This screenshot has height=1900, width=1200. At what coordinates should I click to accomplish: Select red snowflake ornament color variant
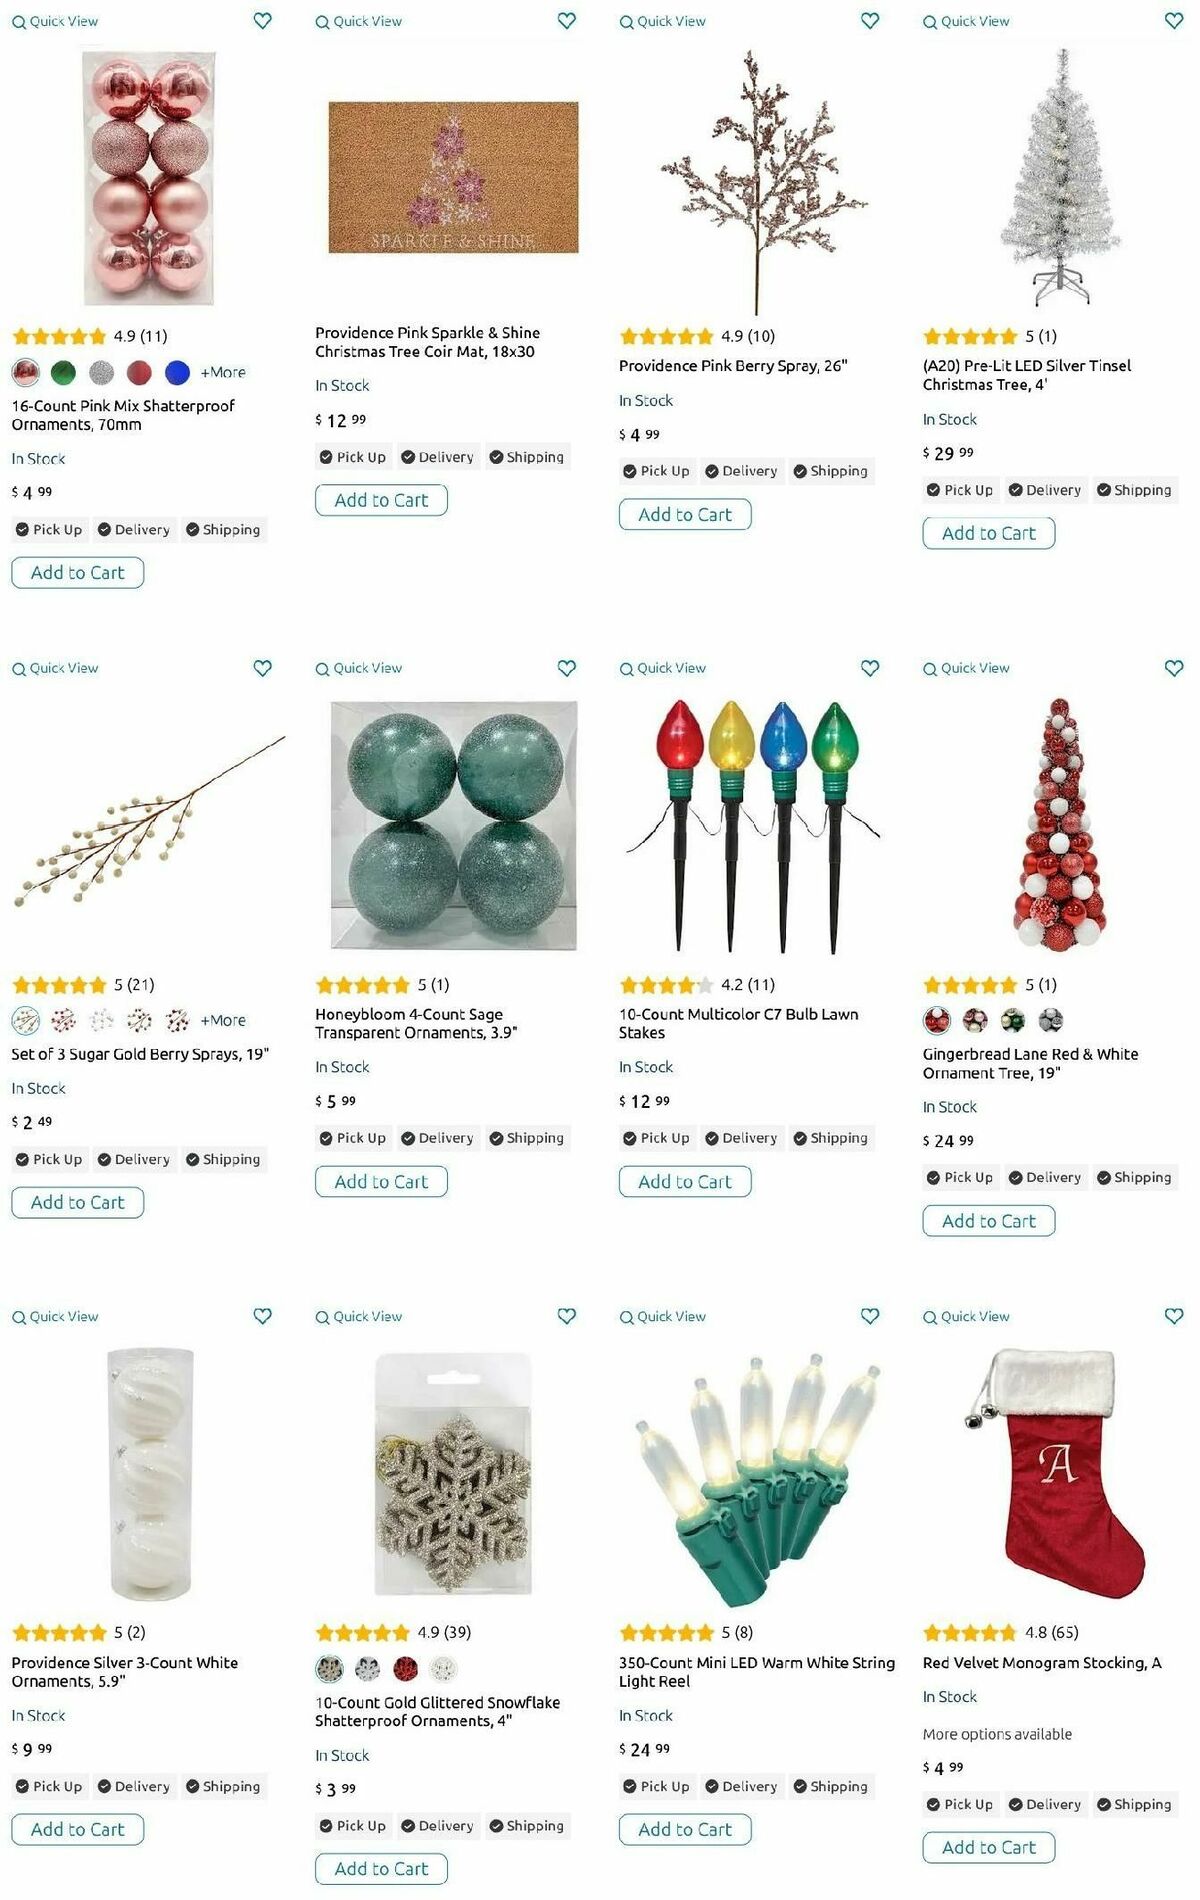405,1668
